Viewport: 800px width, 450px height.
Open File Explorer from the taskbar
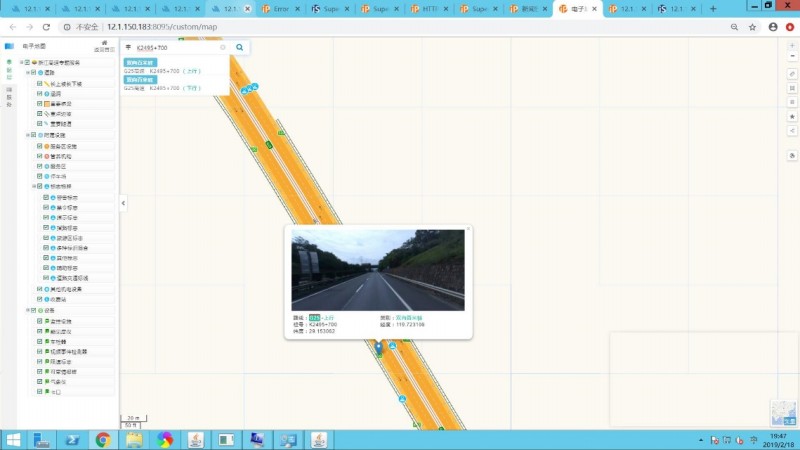(x=134, y=440)
